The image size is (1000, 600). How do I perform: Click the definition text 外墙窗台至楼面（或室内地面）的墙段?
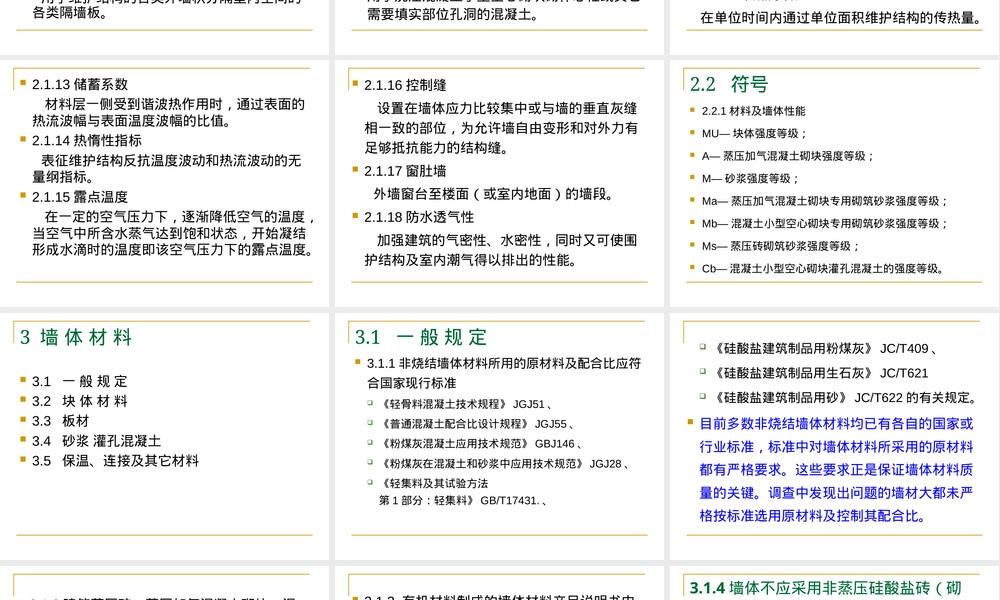tap(494, 194)
